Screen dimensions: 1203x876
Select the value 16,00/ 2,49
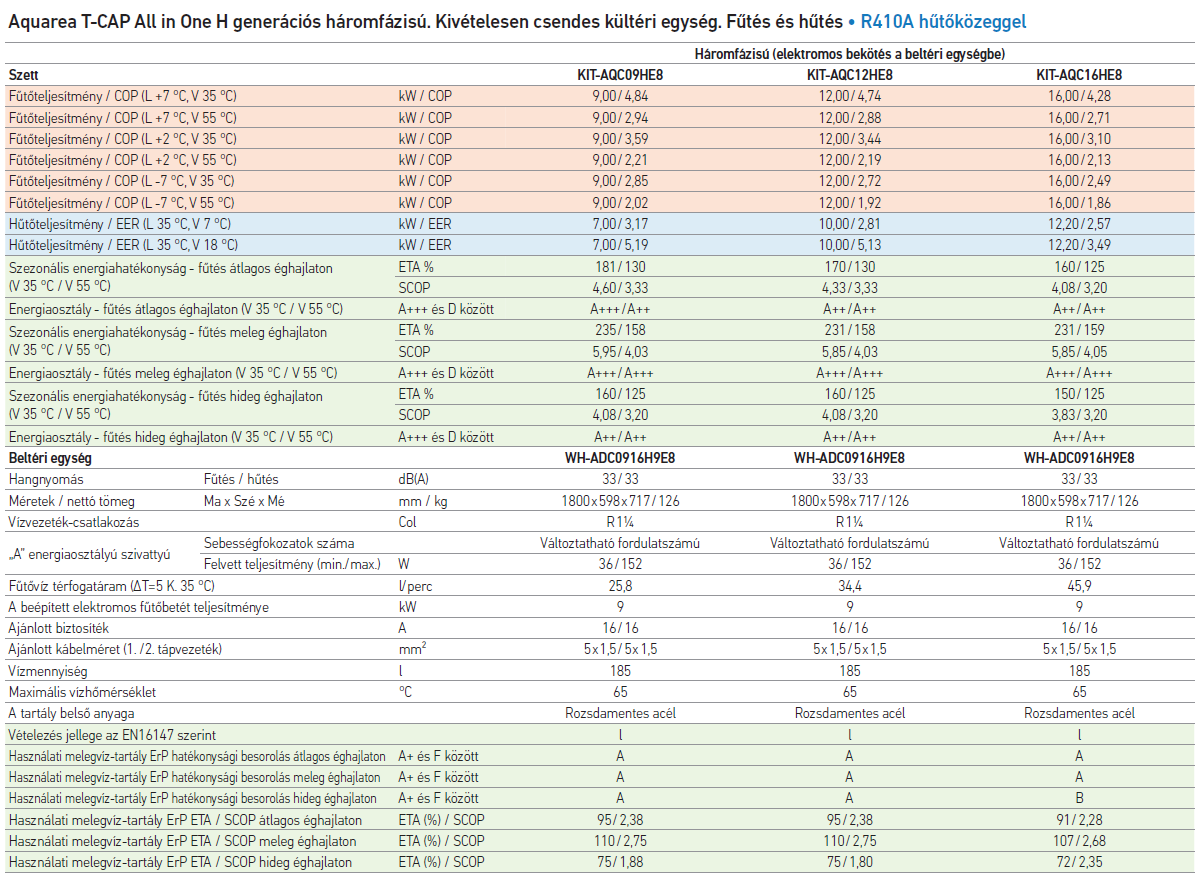coord(1079,181)
